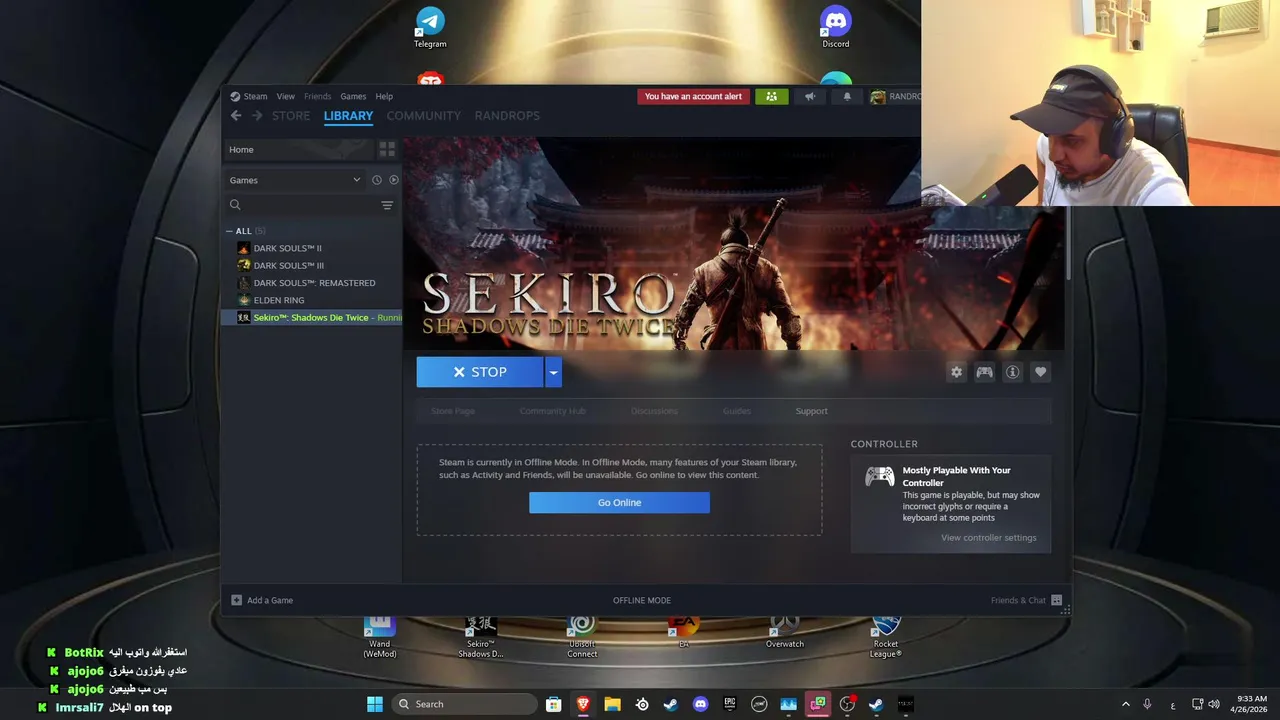
Task: Click Add a Game
Action: 262,600
